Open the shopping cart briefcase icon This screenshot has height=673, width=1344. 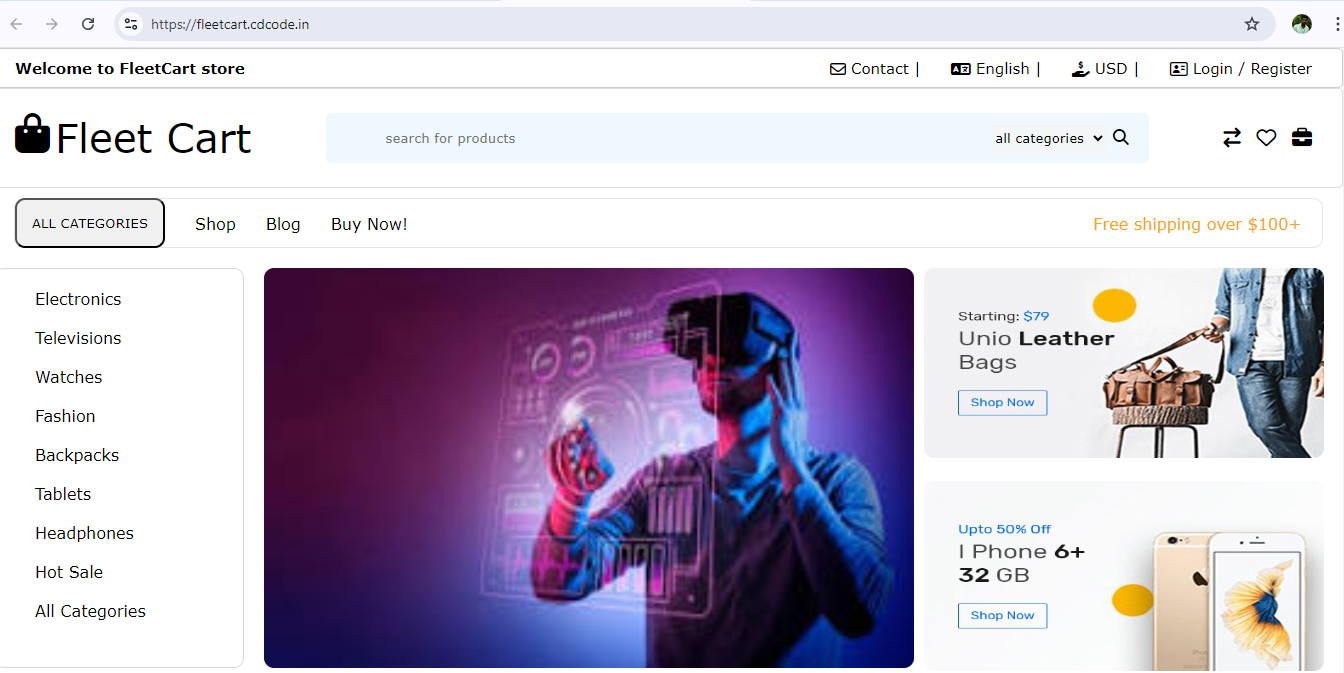pos(1301,138)
